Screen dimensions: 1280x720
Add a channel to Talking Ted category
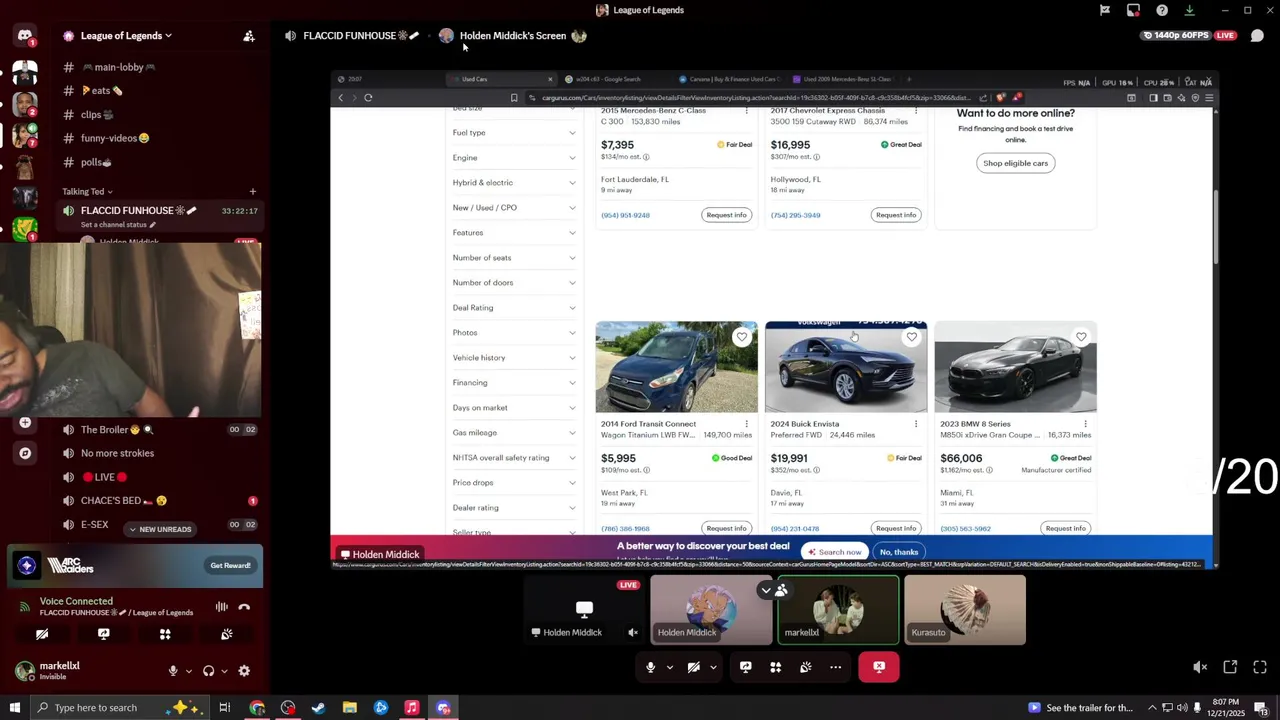252,191
